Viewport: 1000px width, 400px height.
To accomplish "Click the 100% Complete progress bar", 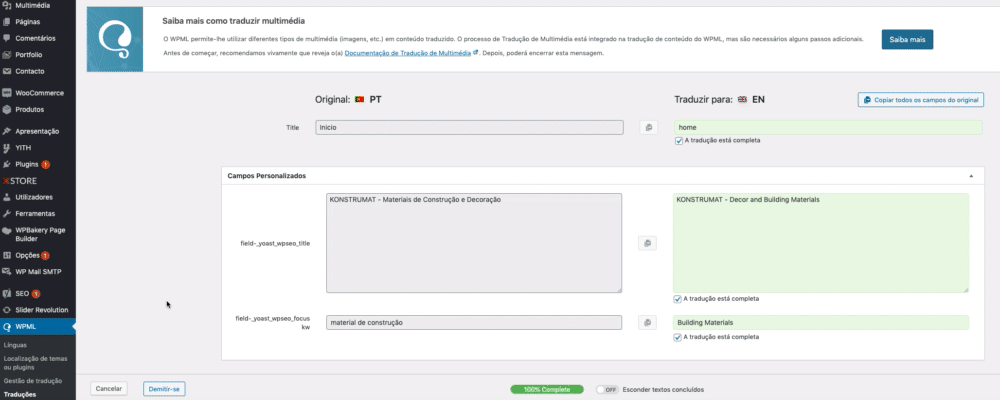I will 547,389.
